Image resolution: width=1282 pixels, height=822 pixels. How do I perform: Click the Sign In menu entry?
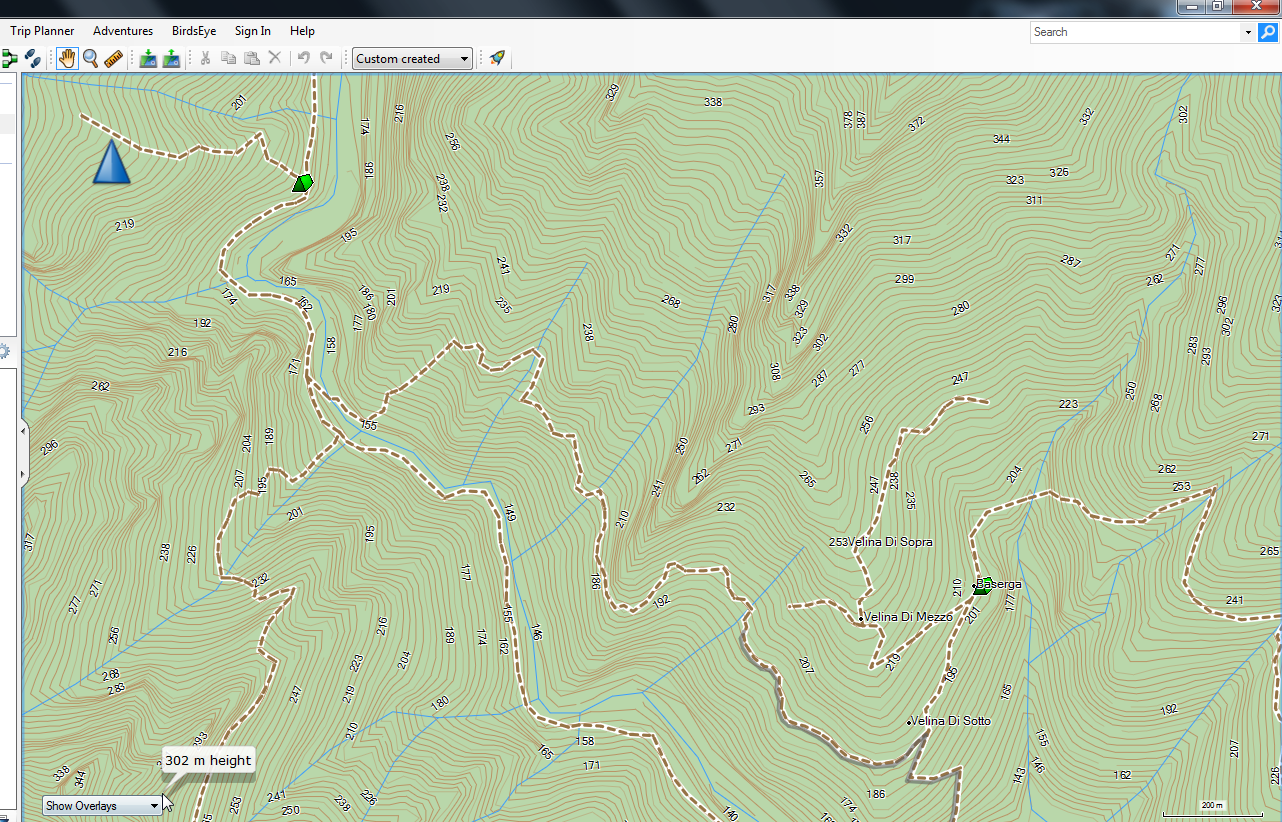pyautogui.click(x=252, y=31)
